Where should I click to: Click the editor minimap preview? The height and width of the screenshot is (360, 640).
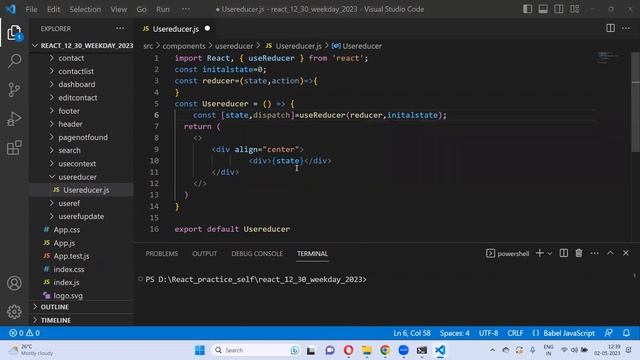pos(608,58)
